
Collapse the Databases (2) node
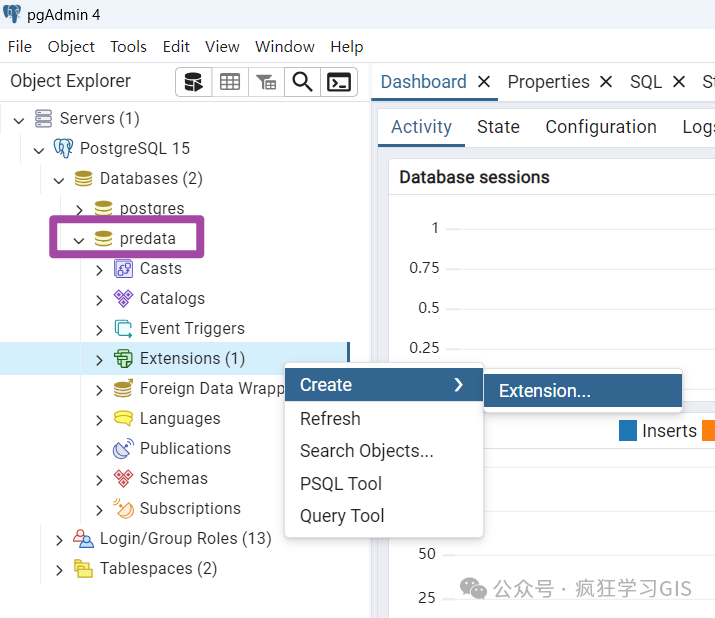(x=59, y=181)
